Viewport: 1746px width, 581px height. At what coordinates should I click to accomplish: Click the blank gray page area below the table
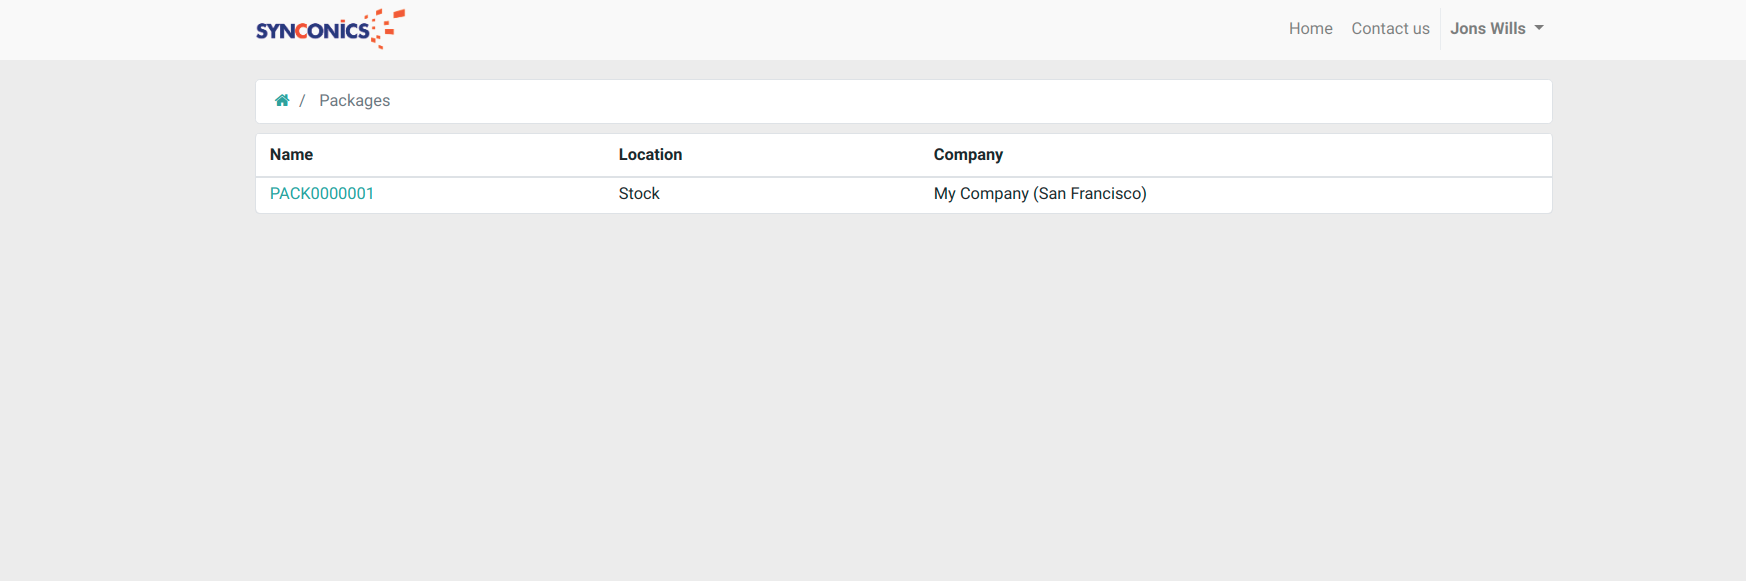[x=900, y=400]
